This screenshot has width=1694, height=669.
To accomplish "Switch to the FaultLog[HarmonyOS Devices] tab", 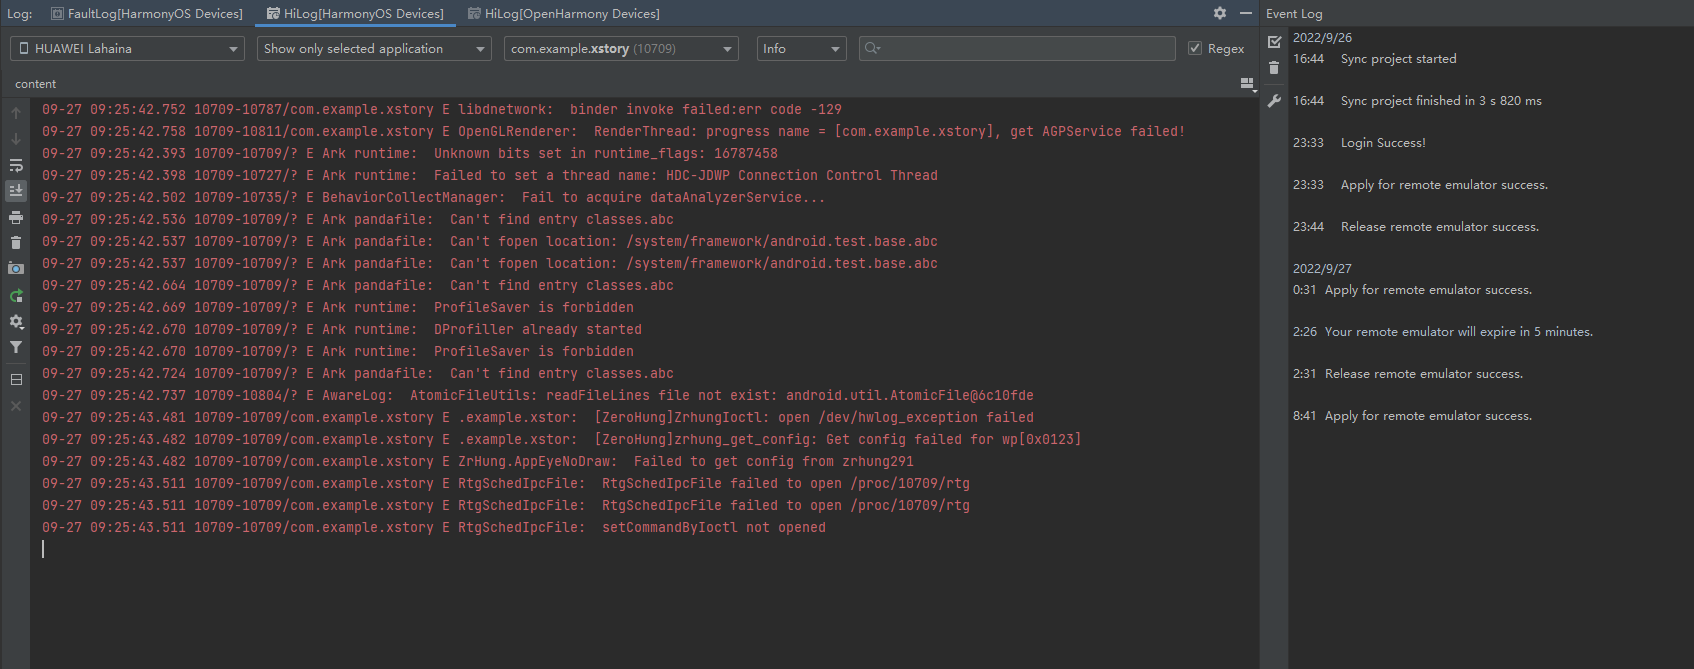I will (147, 13).
